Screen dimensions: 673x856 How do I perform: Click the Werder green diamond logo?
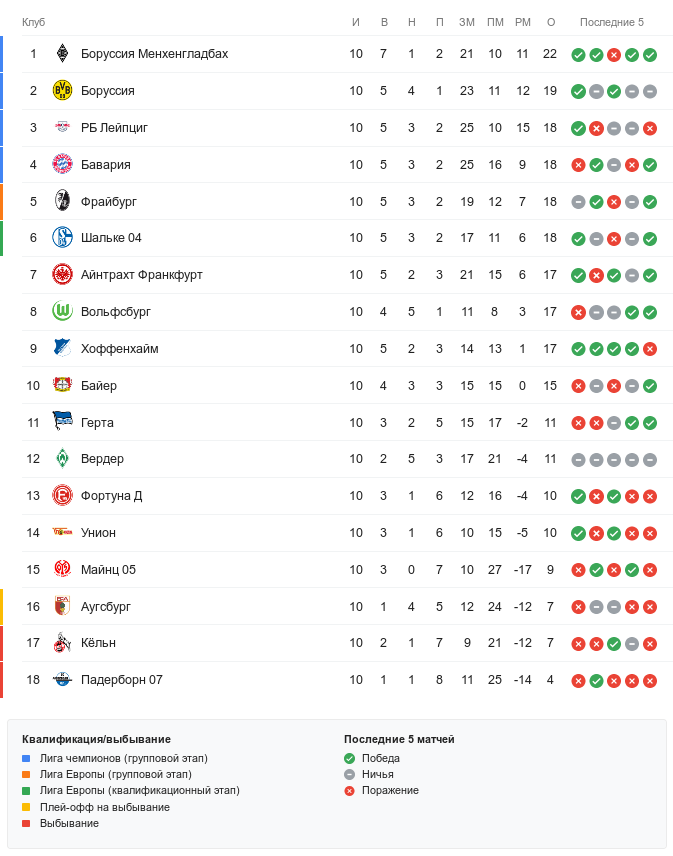point(63,459)
